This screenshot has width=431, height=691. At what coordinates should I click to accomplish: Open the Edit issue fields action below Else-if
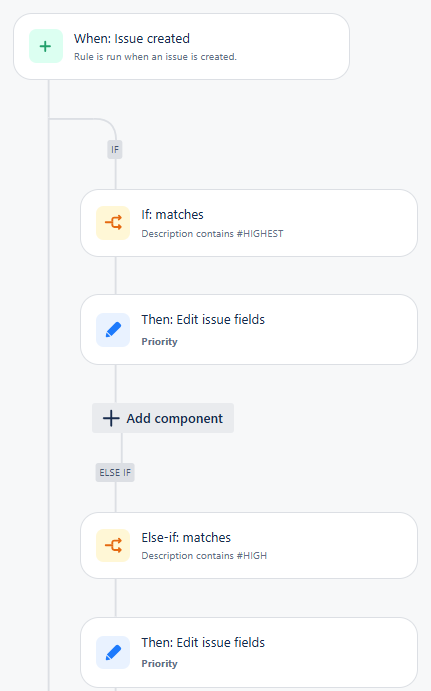(249, 652)
